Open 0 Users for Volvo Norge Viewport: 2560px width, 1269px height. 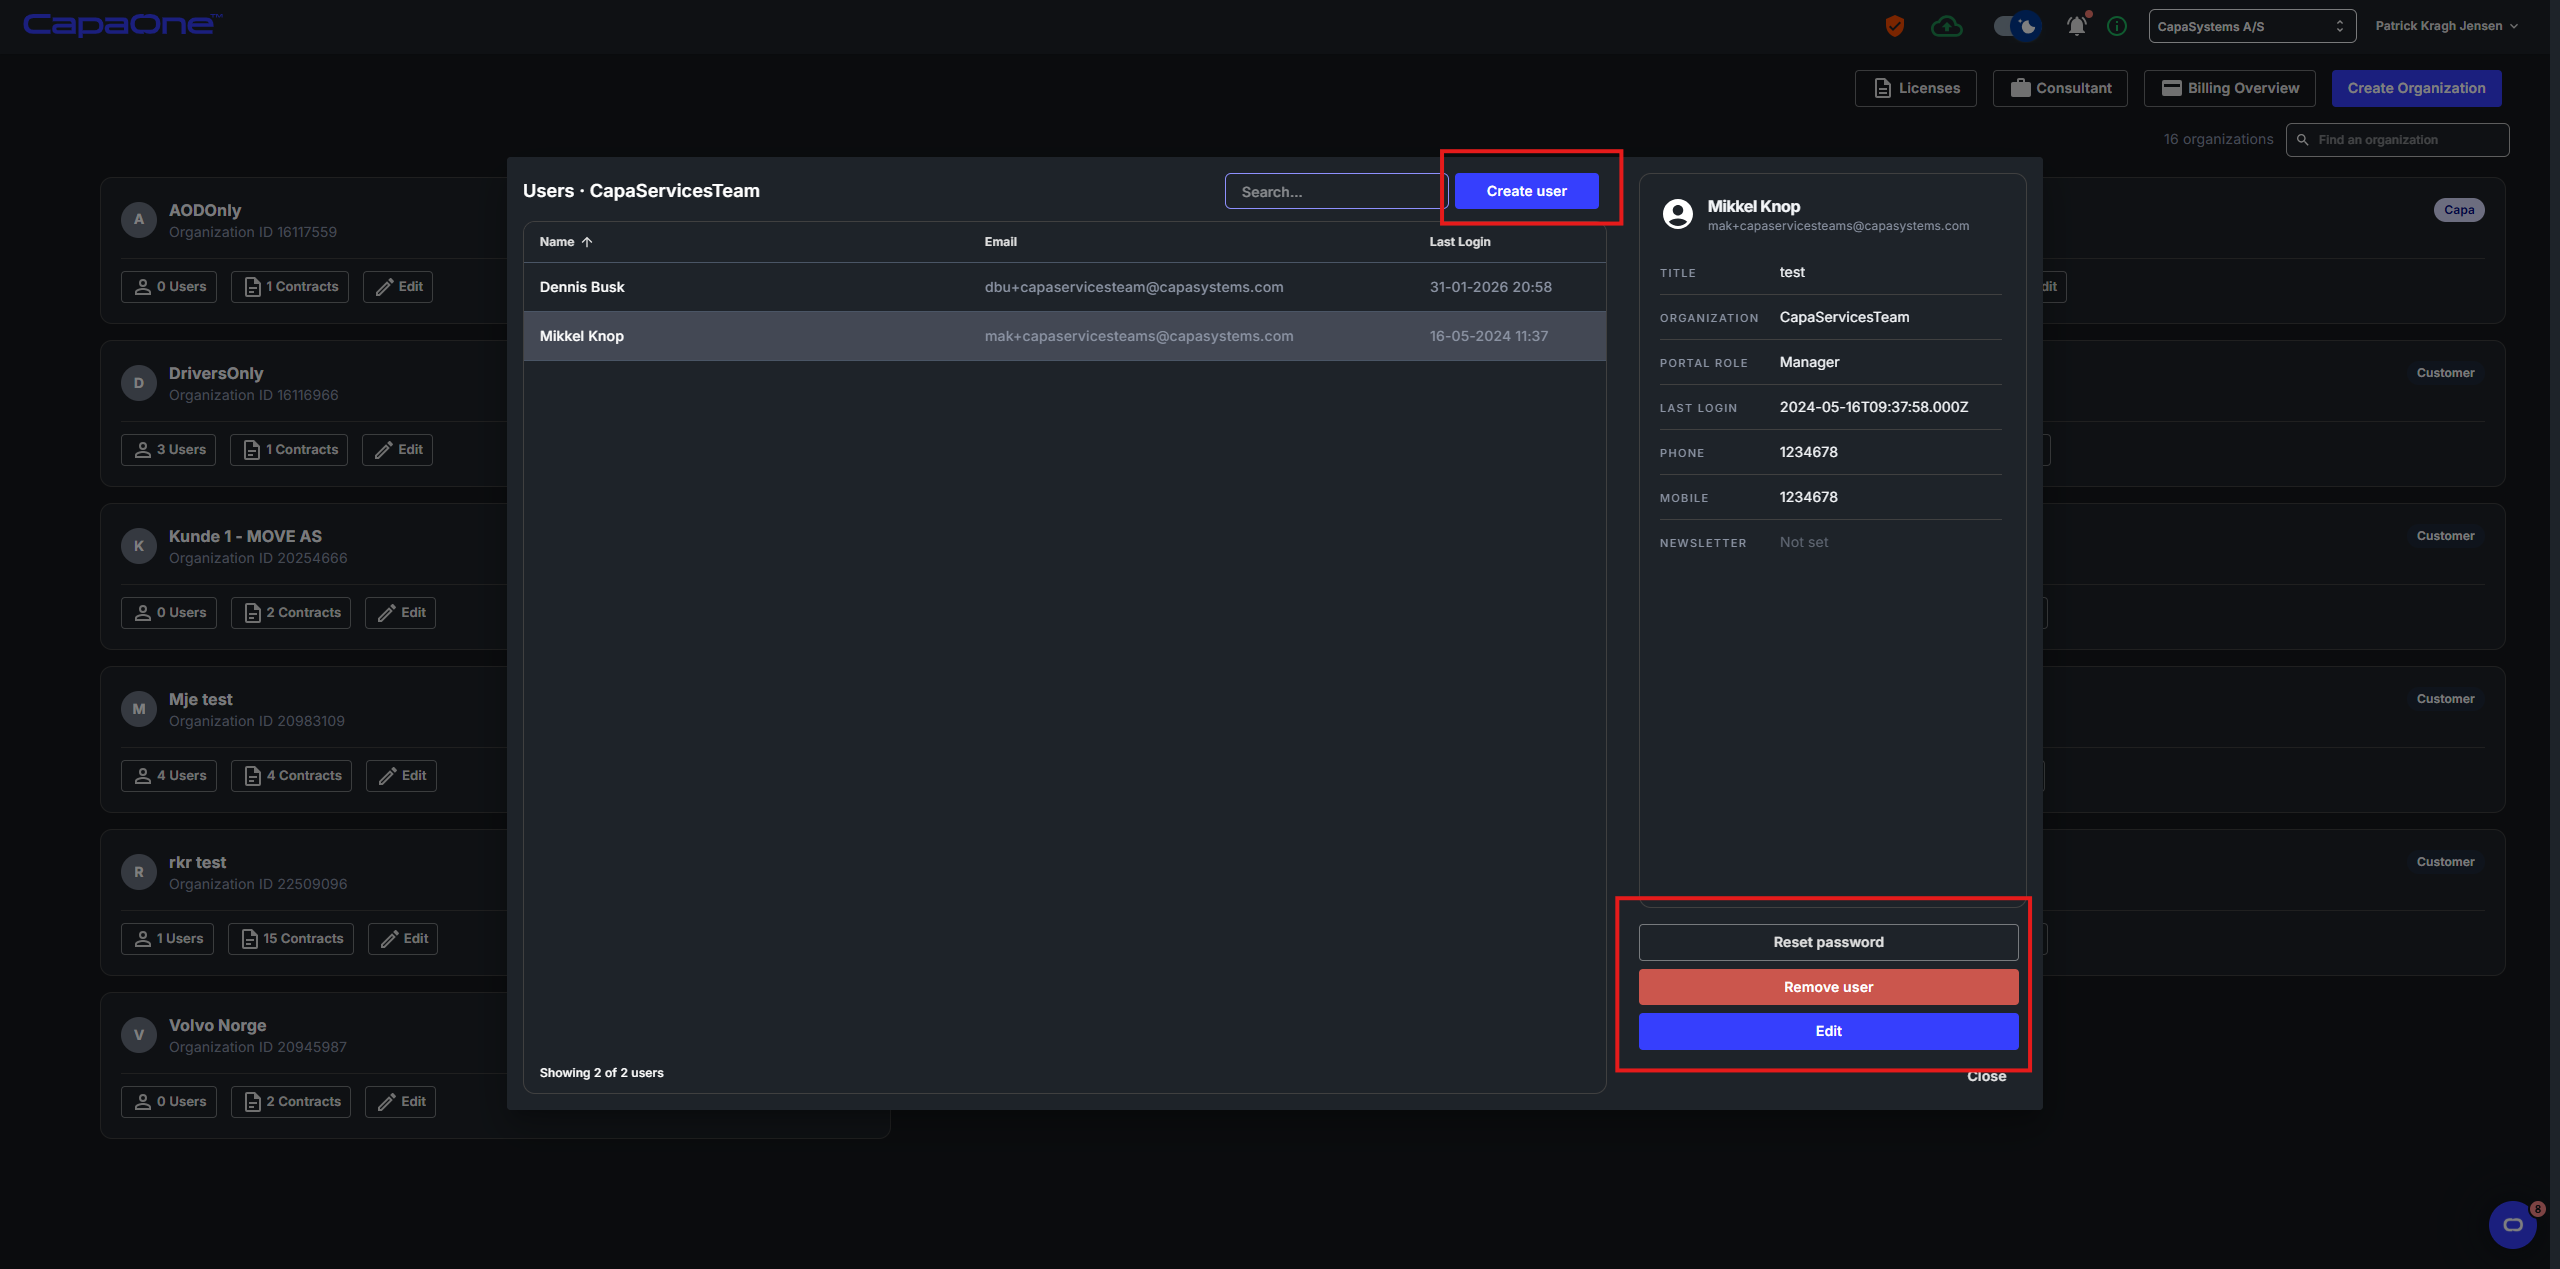[x=169, y=1102]
